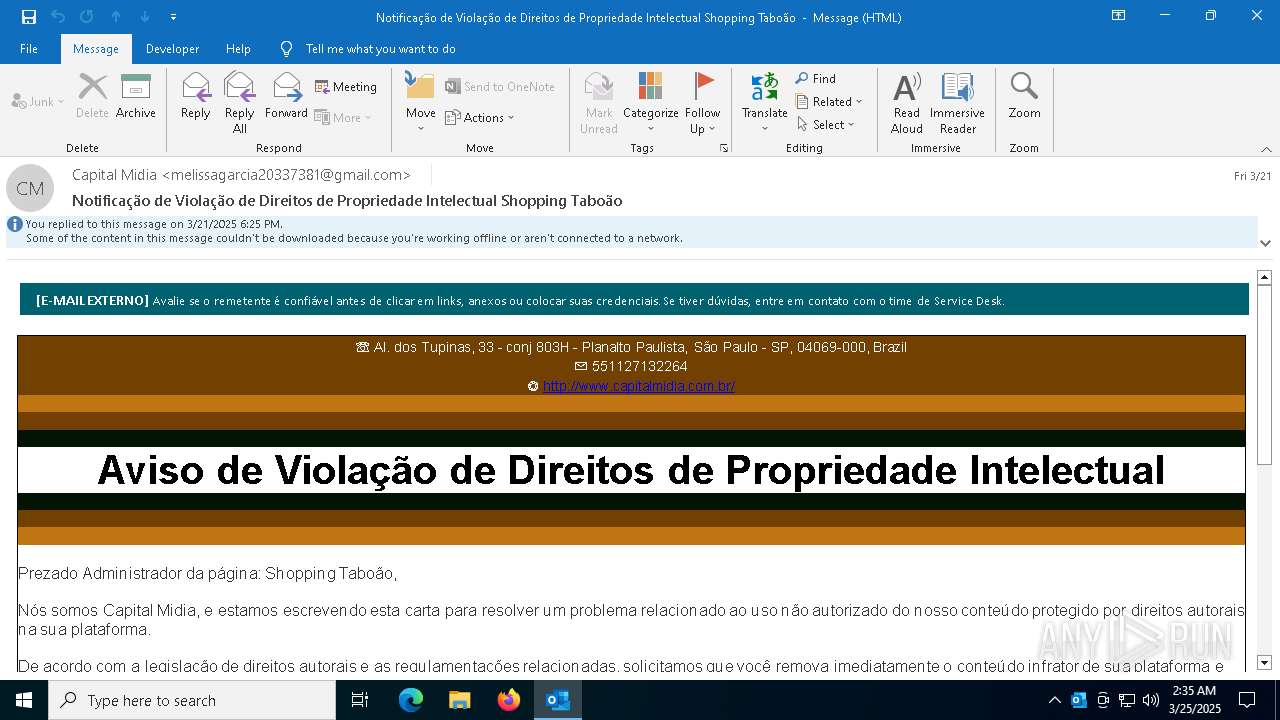The image size is (1280, 720).
Task: Switch to the Message tab
Action: coord(96,49)
